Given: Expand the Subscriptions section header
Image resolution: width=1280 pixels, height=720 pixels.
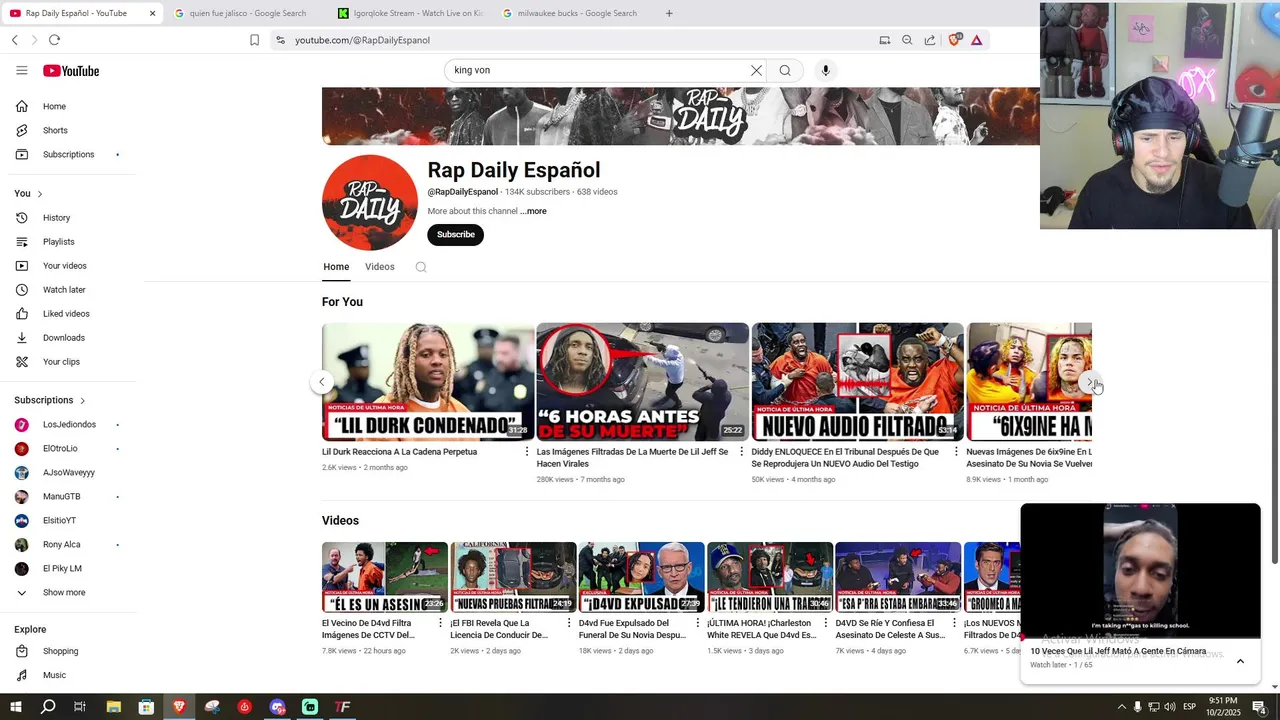Looking at the screenshot, I should coord(50,400).
